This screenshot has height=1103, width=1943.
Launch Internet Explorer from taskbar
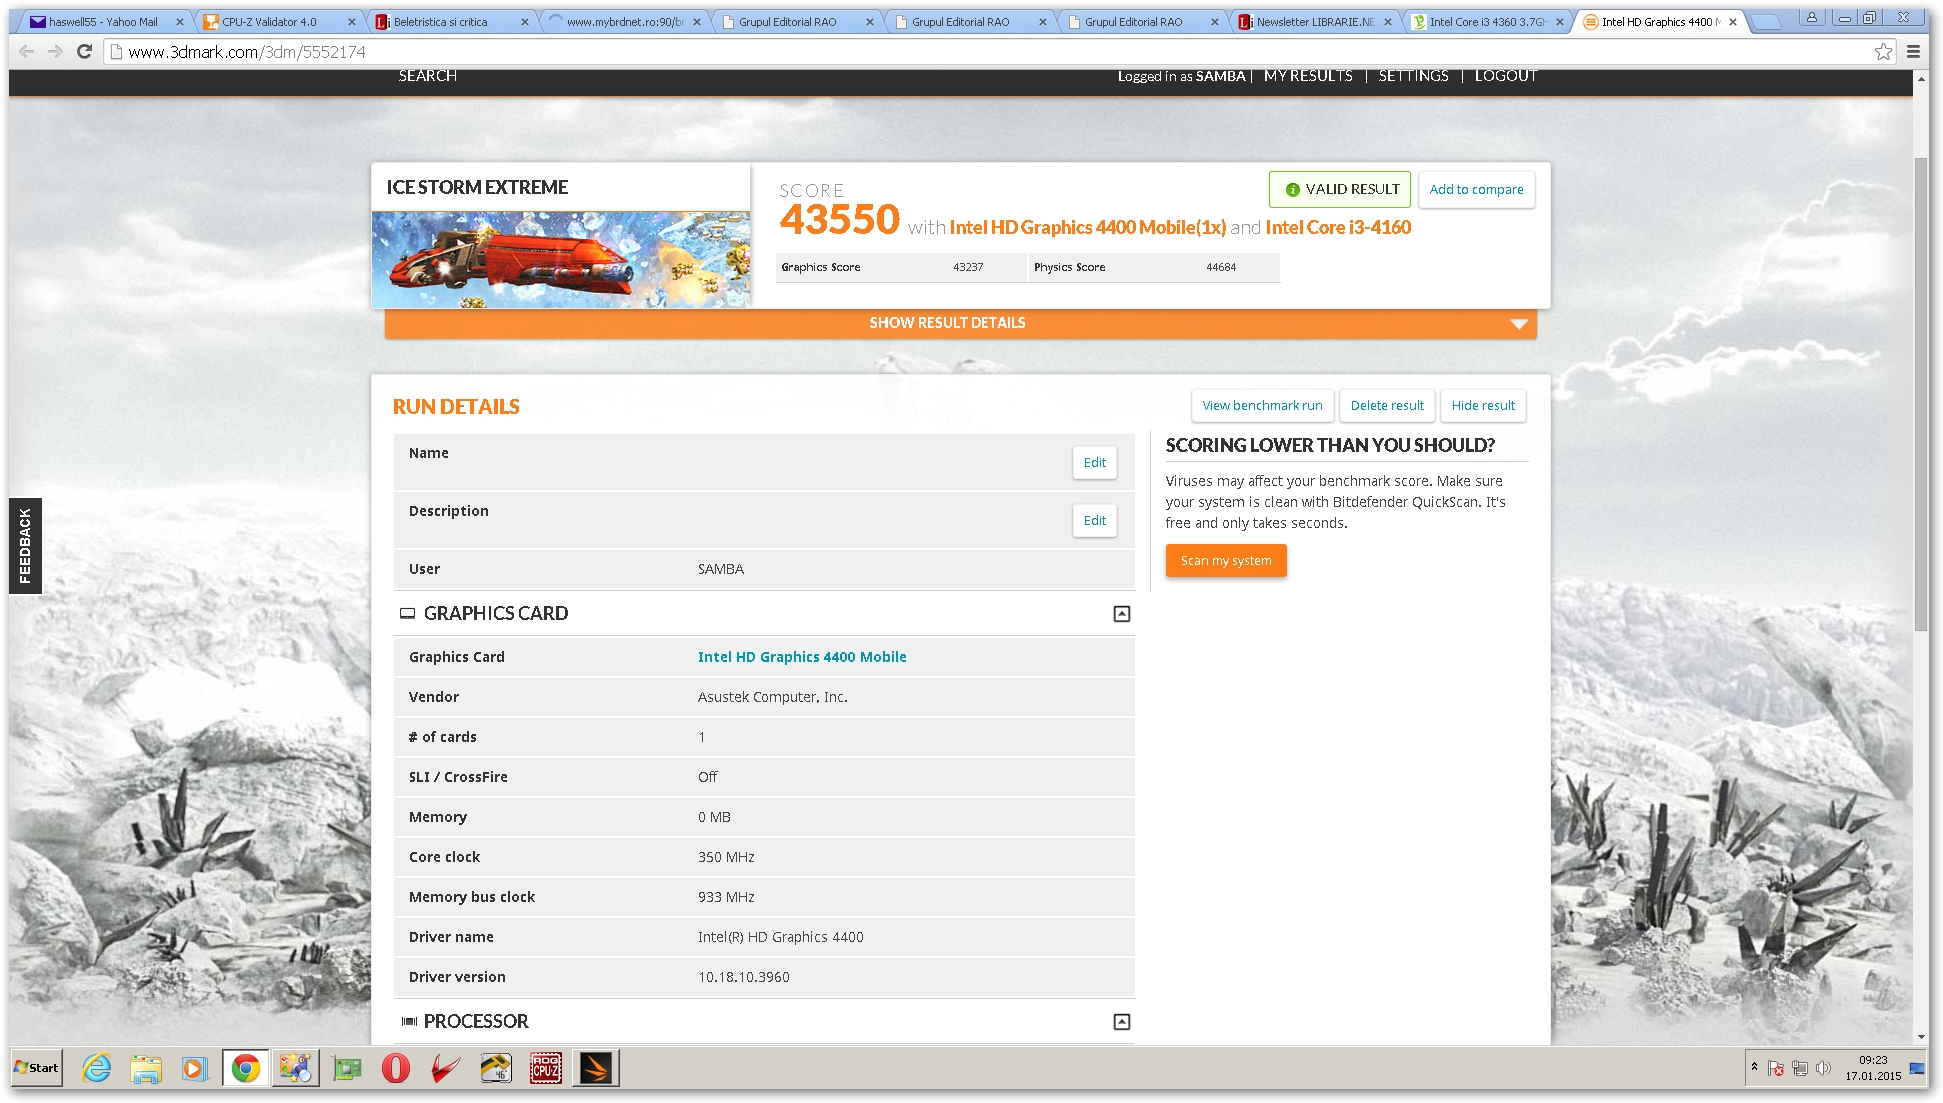click(x=97, y=1068)
